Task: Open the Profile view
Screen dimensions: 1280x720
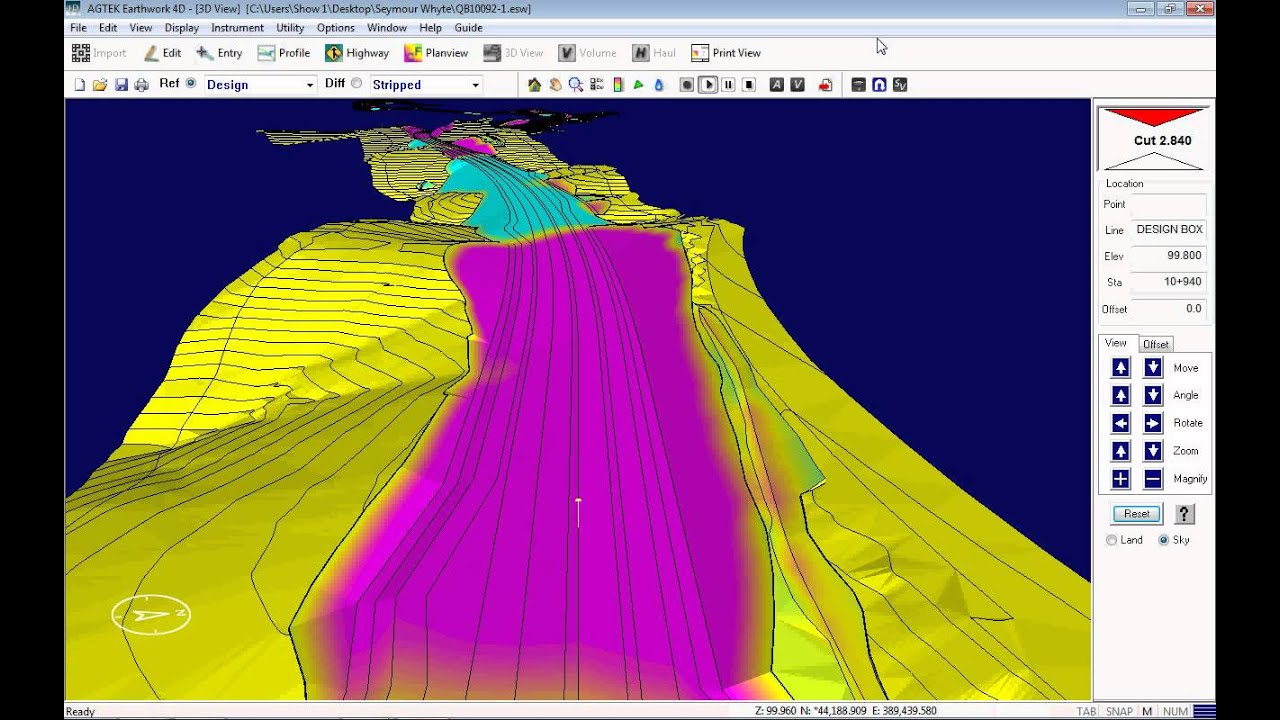Action: (x=284, y=53)
